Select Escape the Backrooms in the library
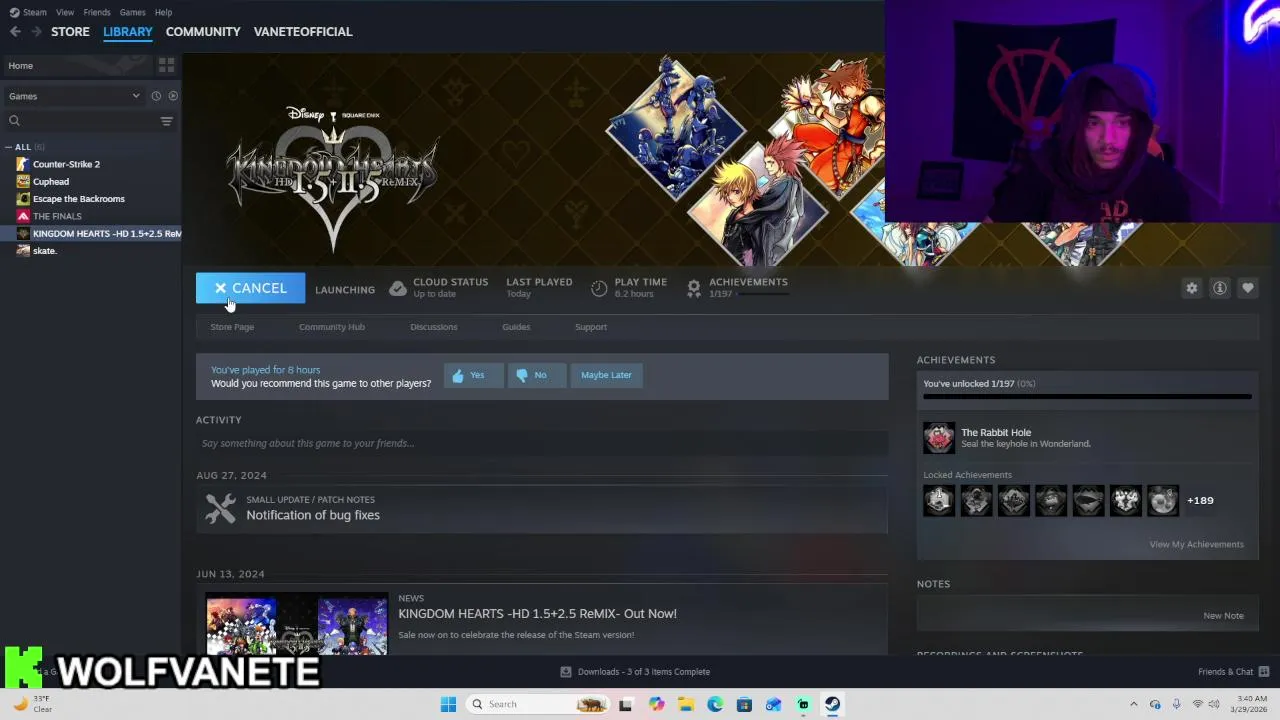1280x720 pixels. (x=79, y=199)
